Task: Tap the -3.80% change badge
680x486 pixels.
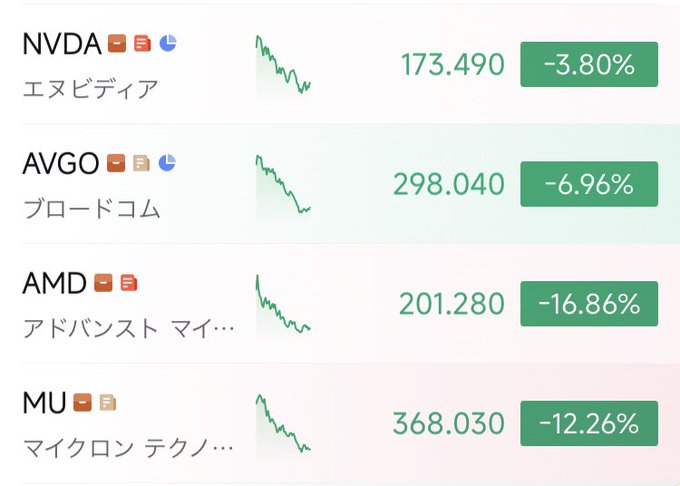Action: [589, 66]
